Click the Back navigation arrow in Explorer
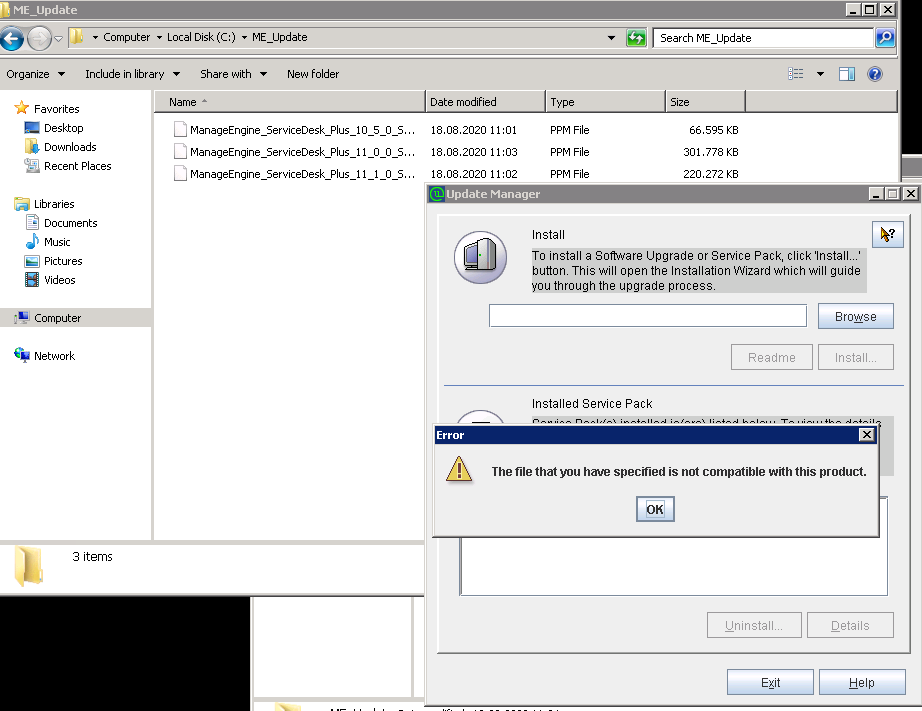Image resolution: width=922 pixels, height=711 pixels. coord(12,39)
